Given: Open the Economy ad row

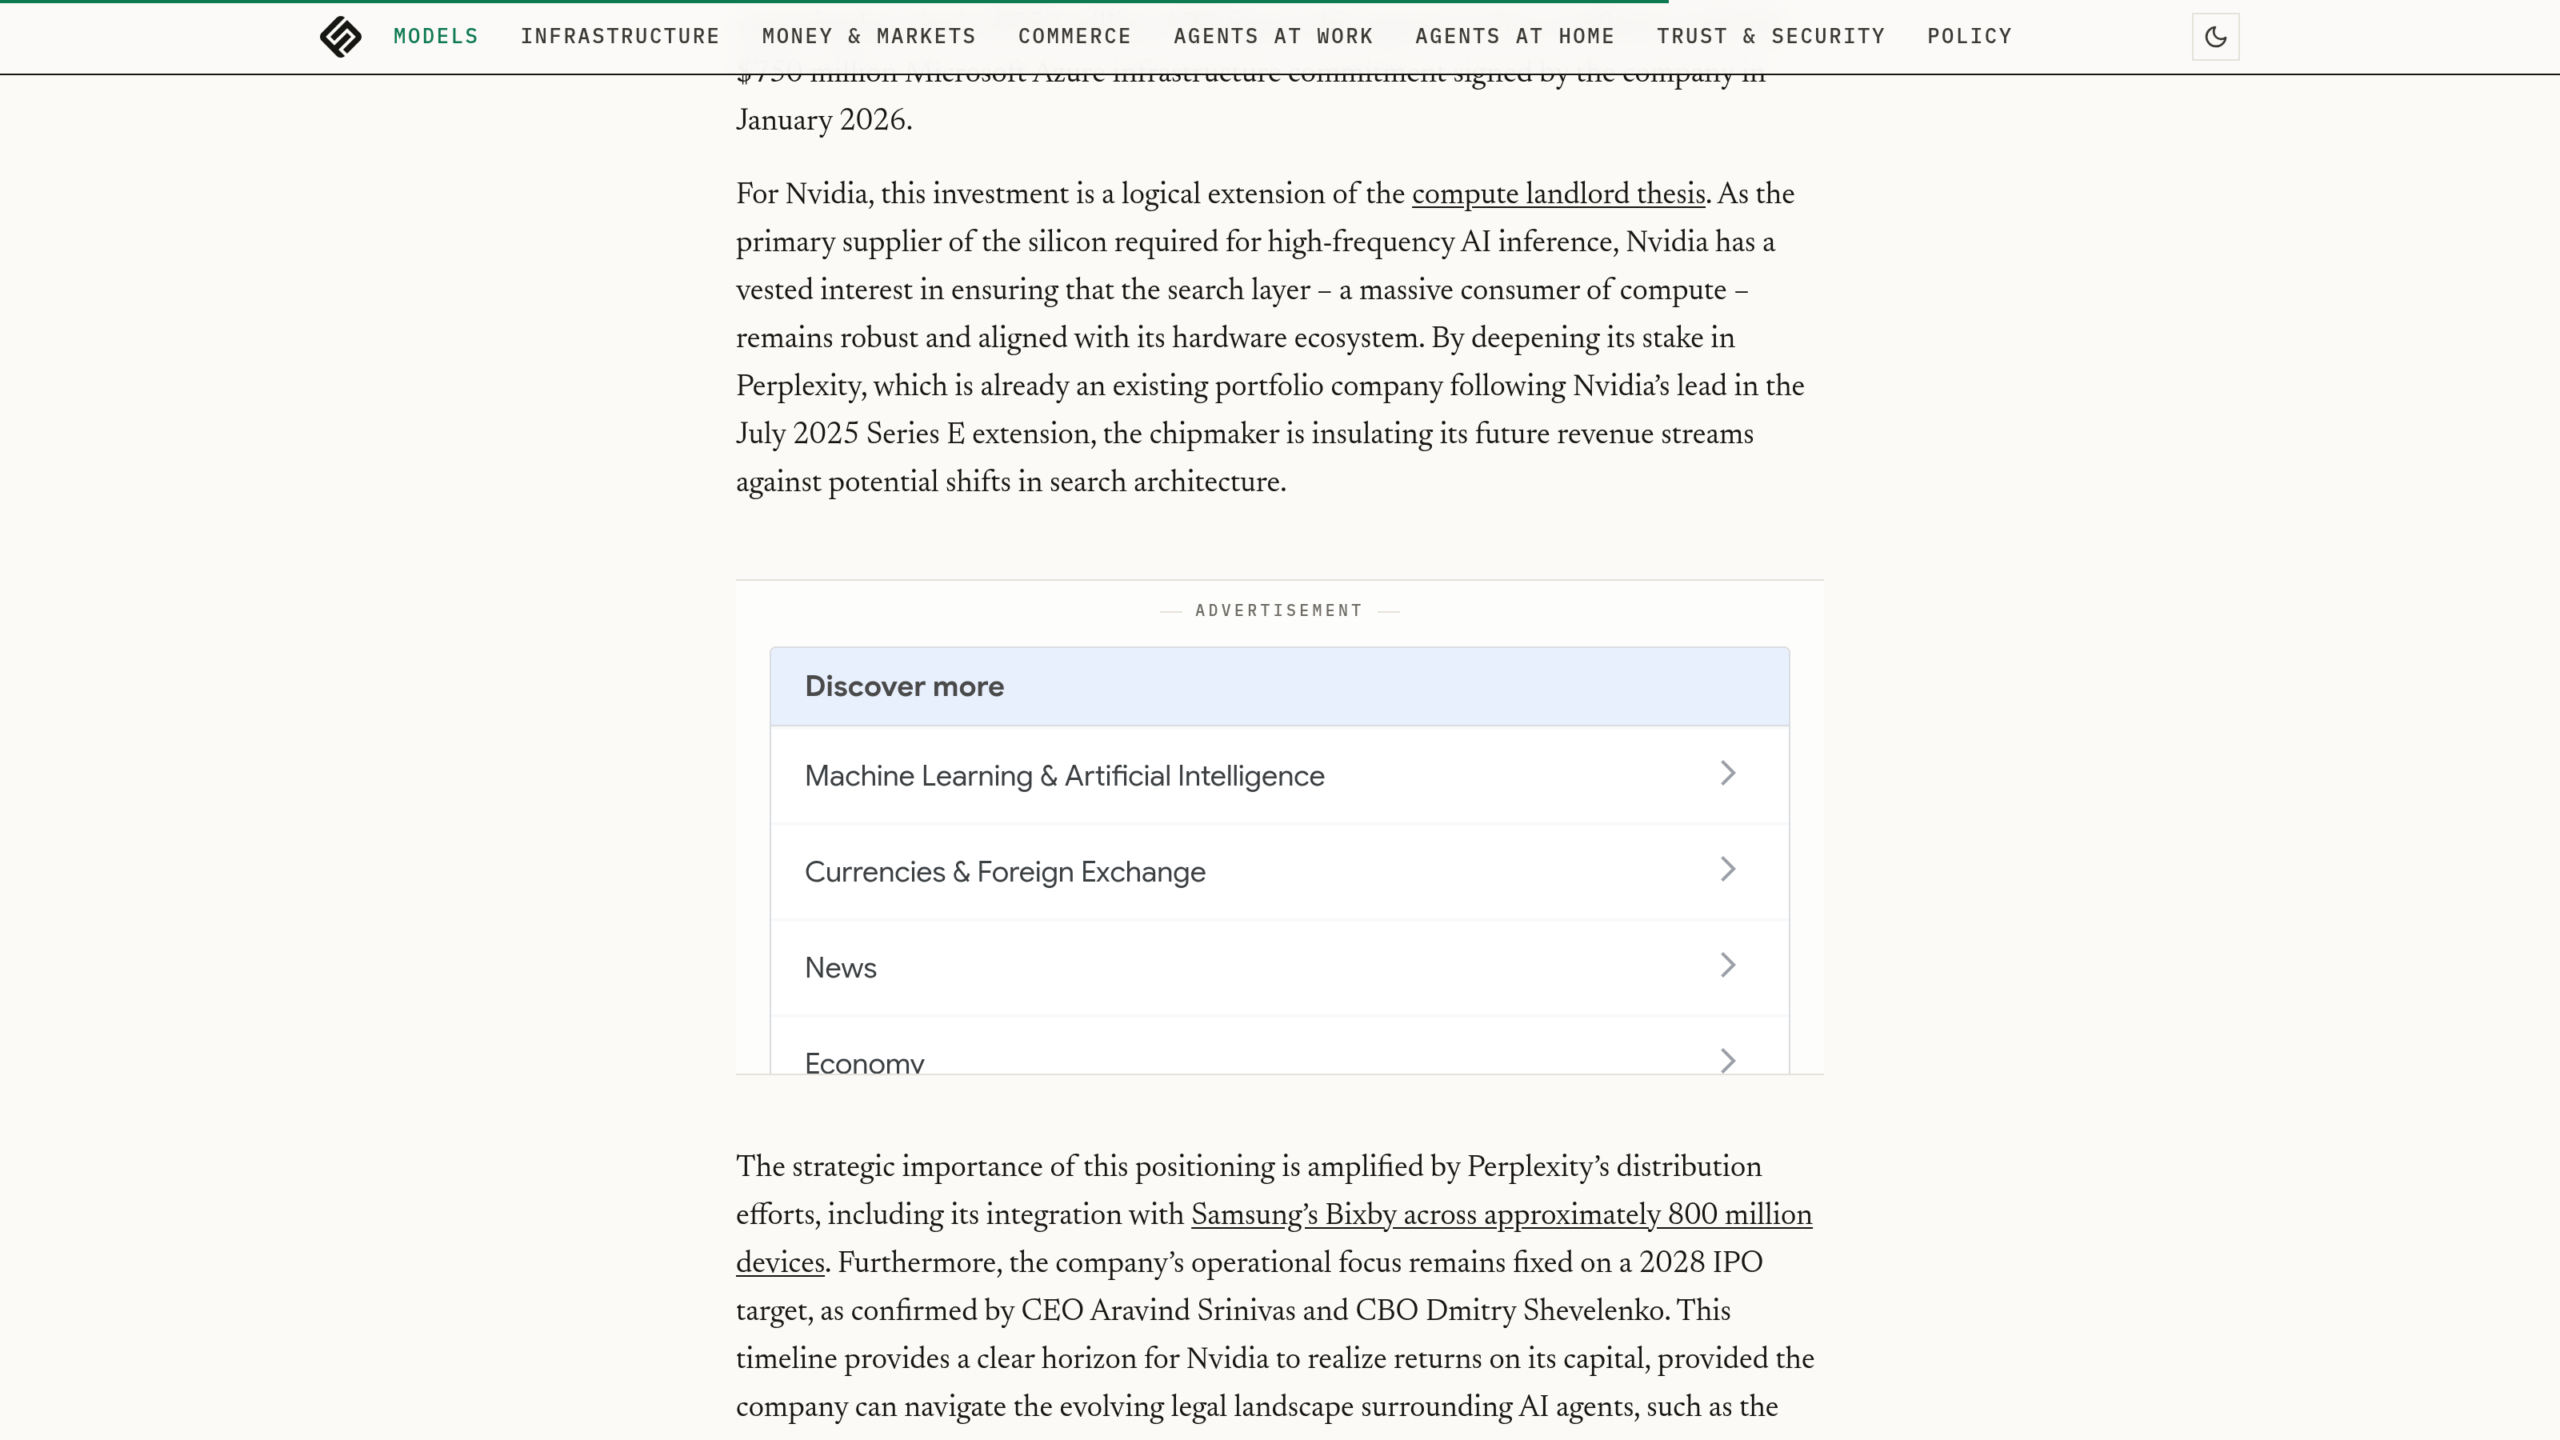Looking at the screenshot, I should [1279, 1046].
